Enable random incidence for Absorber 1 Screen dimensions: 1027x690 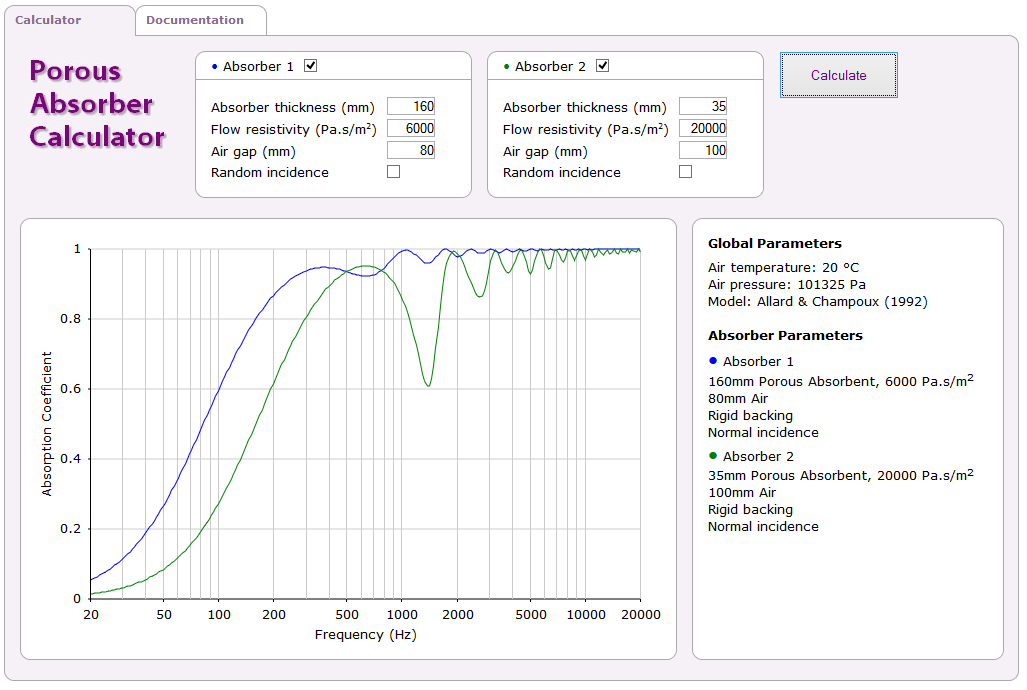[394, 172]
